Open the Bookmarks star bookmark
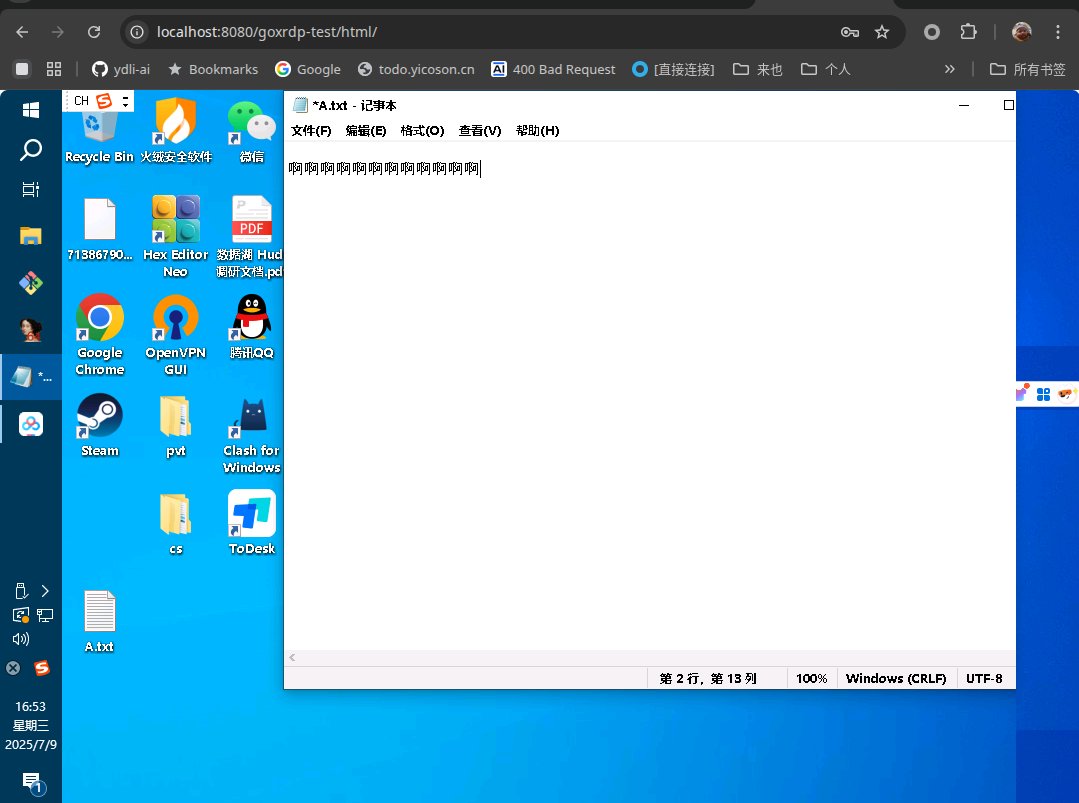Viewport: 1079px width, 803px height. point(213,69)
